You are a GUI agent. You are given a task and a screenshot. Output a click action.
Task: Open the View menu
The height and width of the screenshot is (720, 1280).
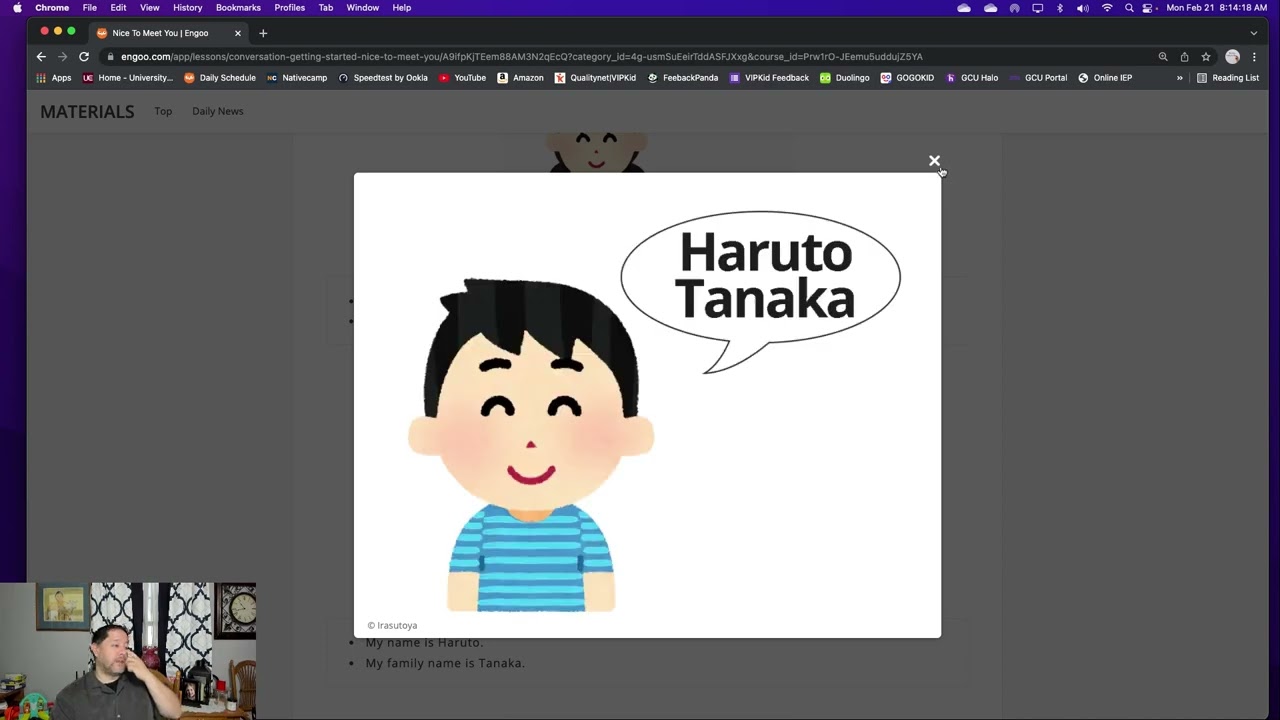(149, 8)
